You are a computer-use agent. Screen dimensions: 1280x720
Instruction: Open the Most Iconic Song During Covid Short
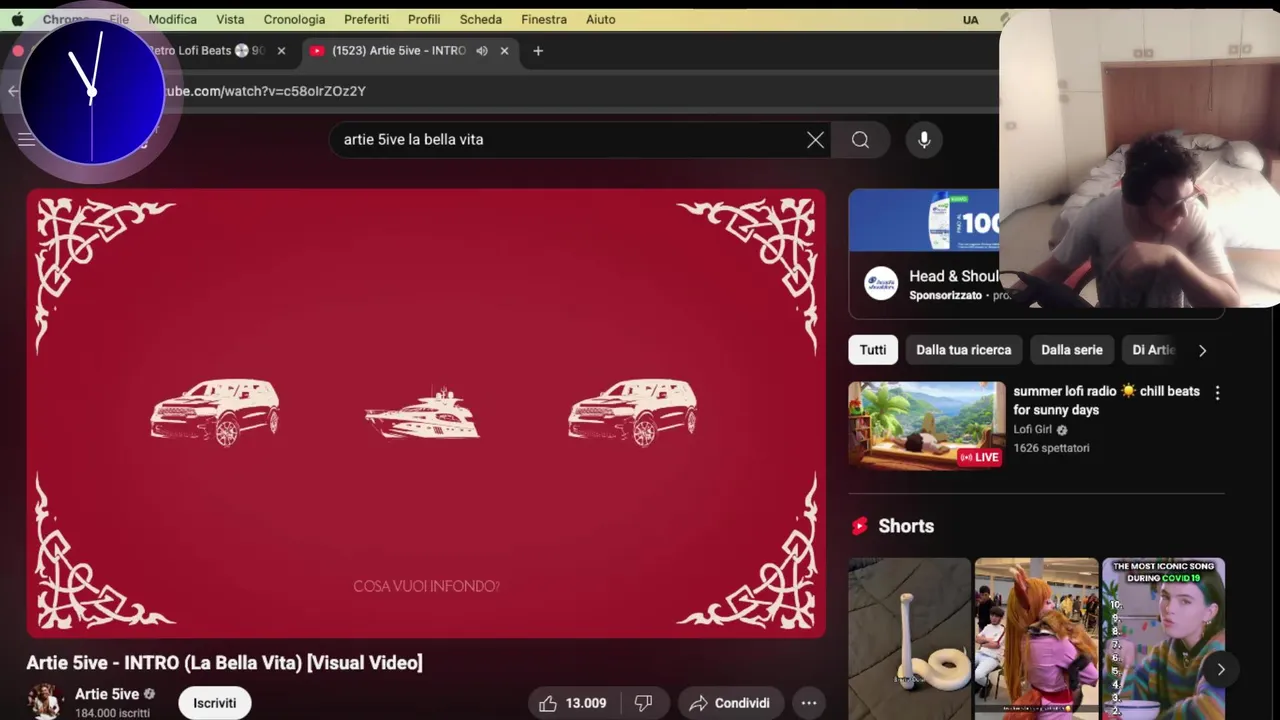tap(1163, 639)
